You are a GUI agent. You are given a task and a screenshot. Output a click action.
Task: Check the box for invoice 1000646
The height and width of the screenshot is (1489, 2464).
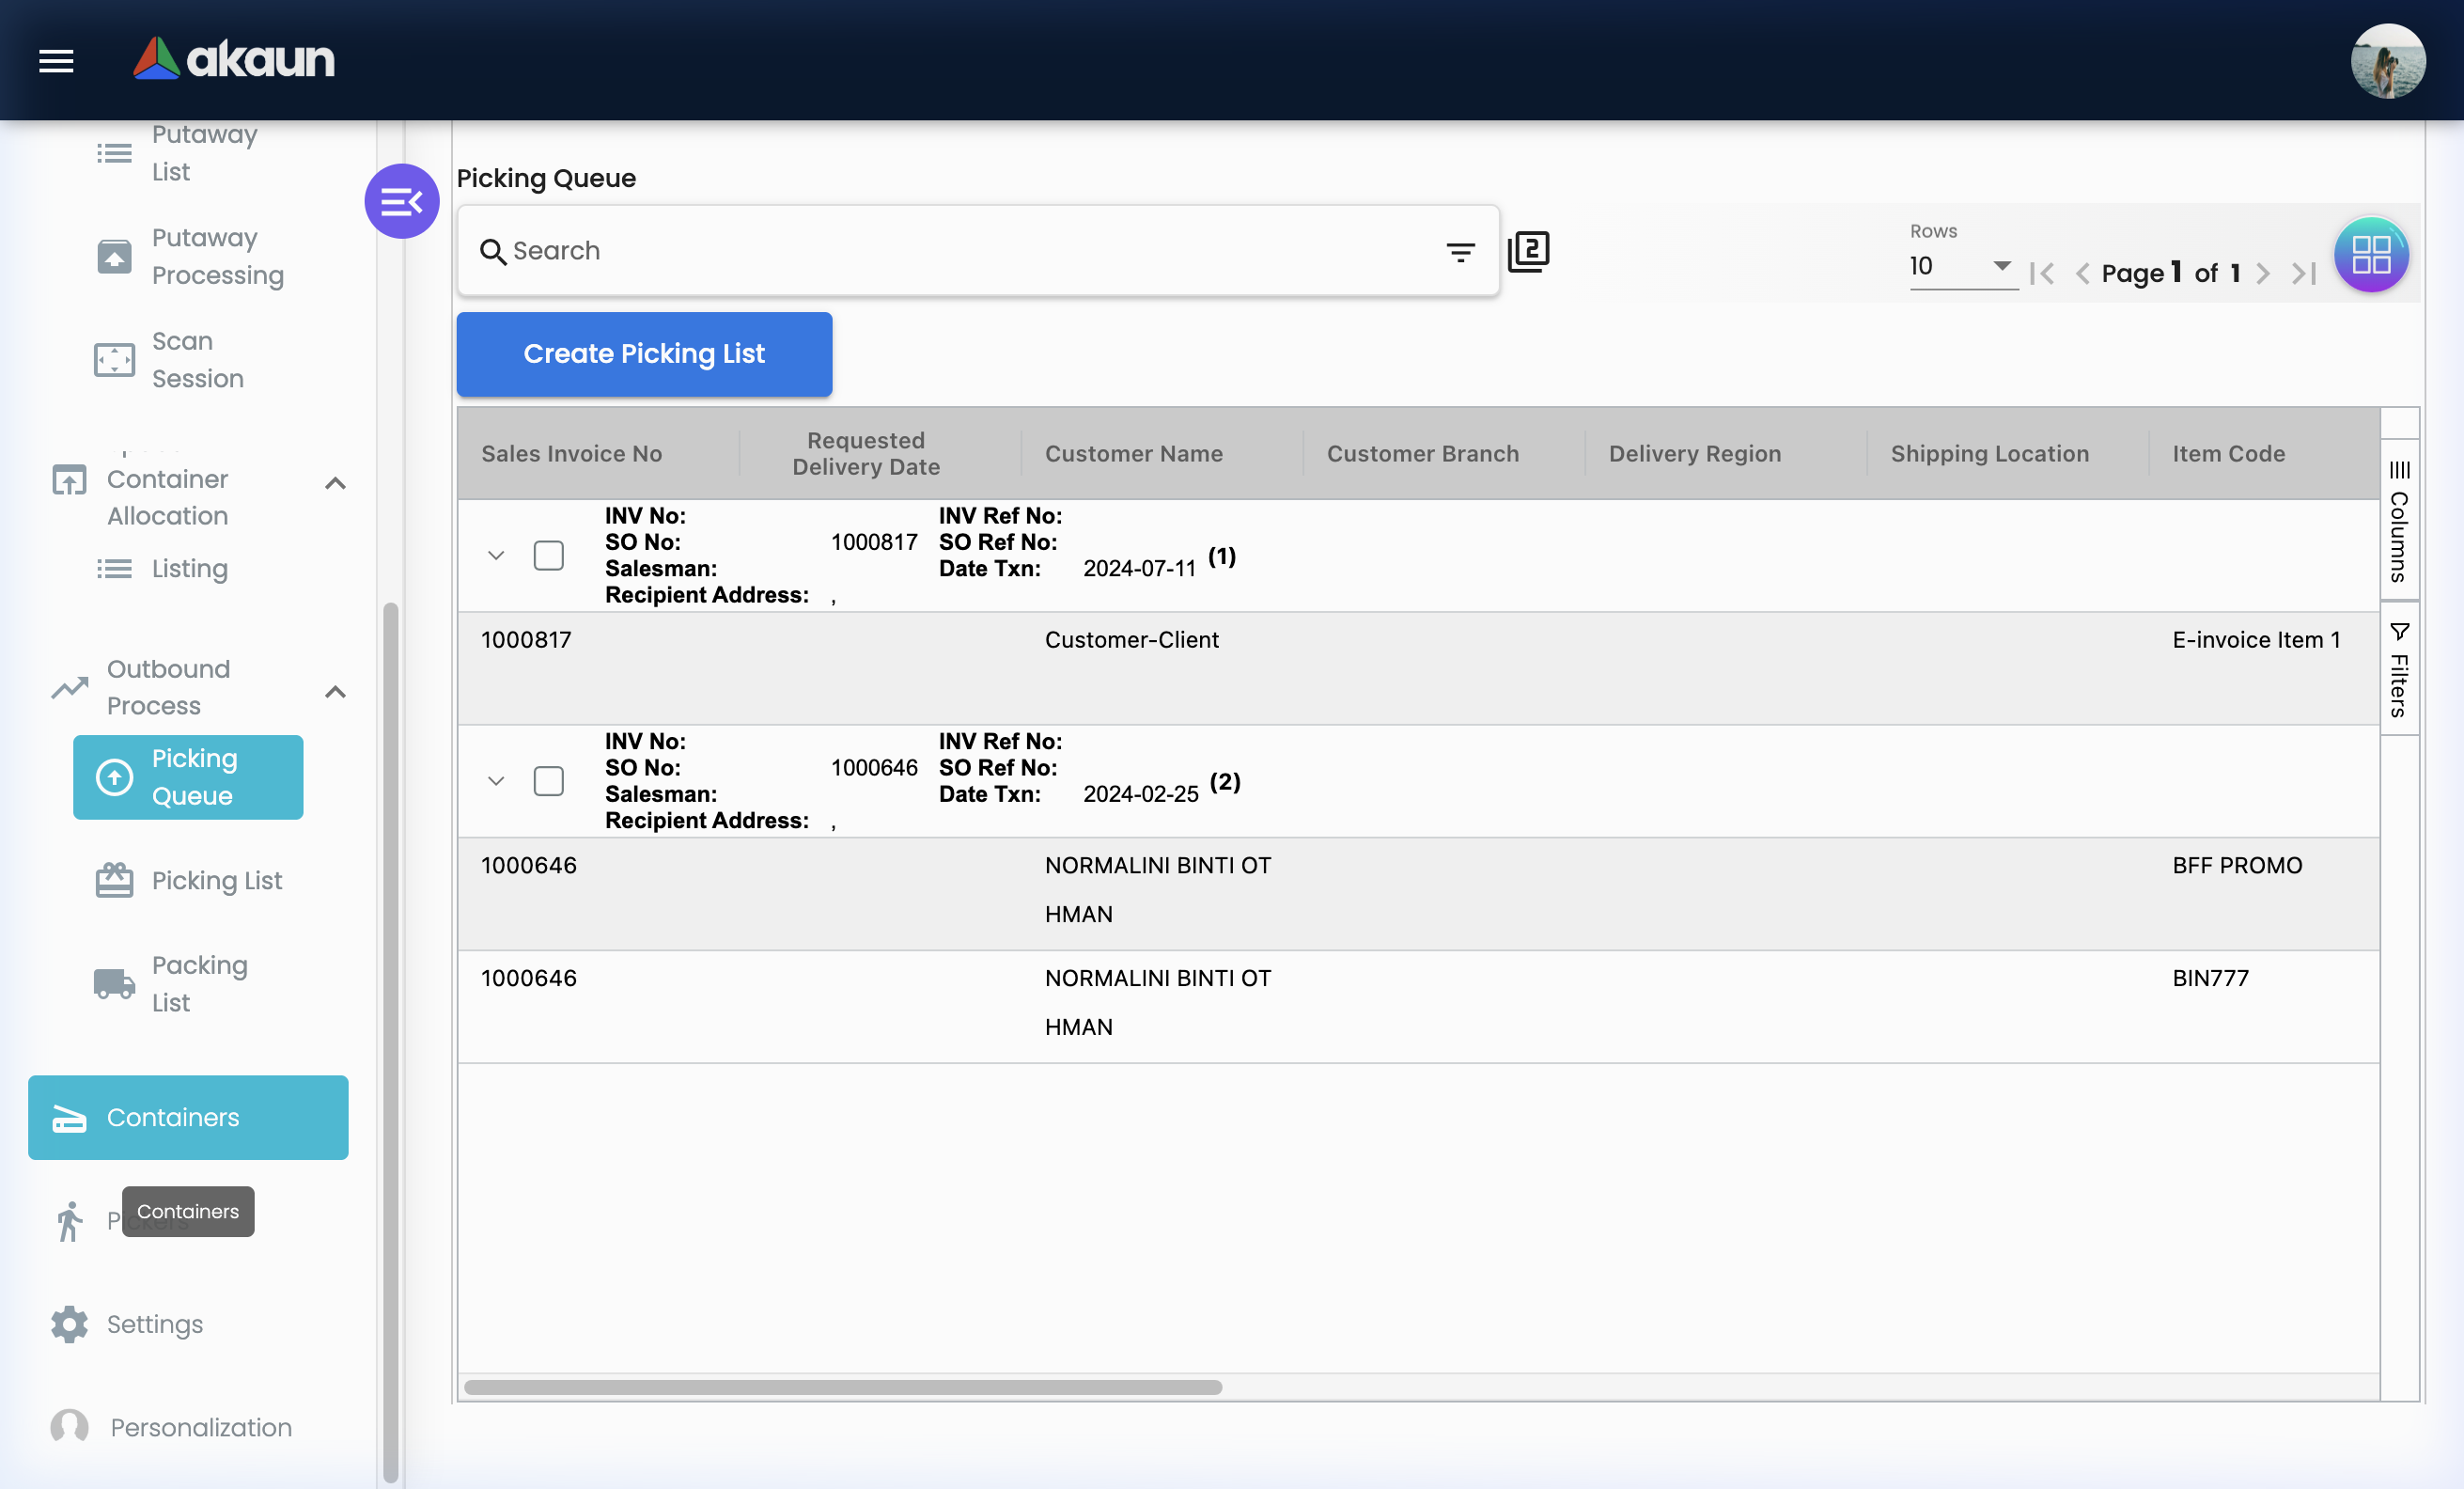coord(548,781)
